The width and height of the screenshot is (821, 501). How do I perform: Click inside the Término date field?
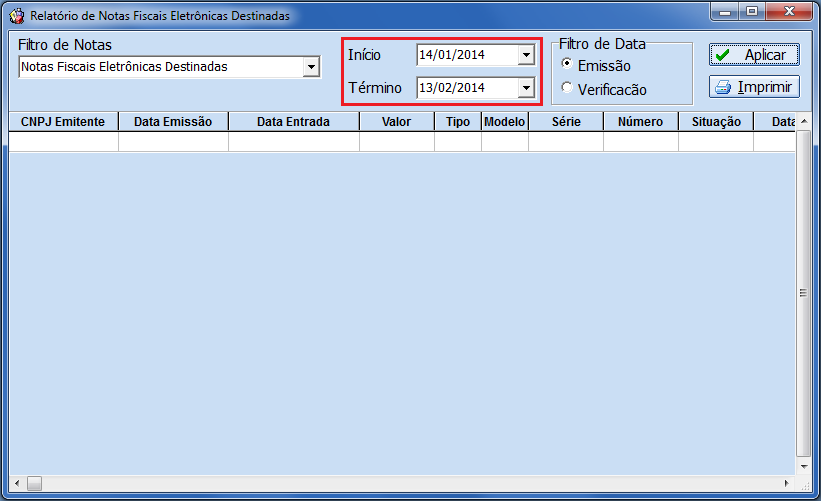click(465, 88)
